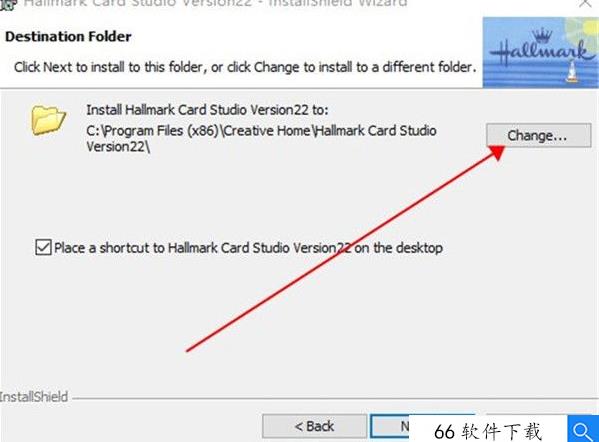This screenshot has height=442, width=599.
Task: Click the red arrowhead pointing at Change
Action: [497, 152]
